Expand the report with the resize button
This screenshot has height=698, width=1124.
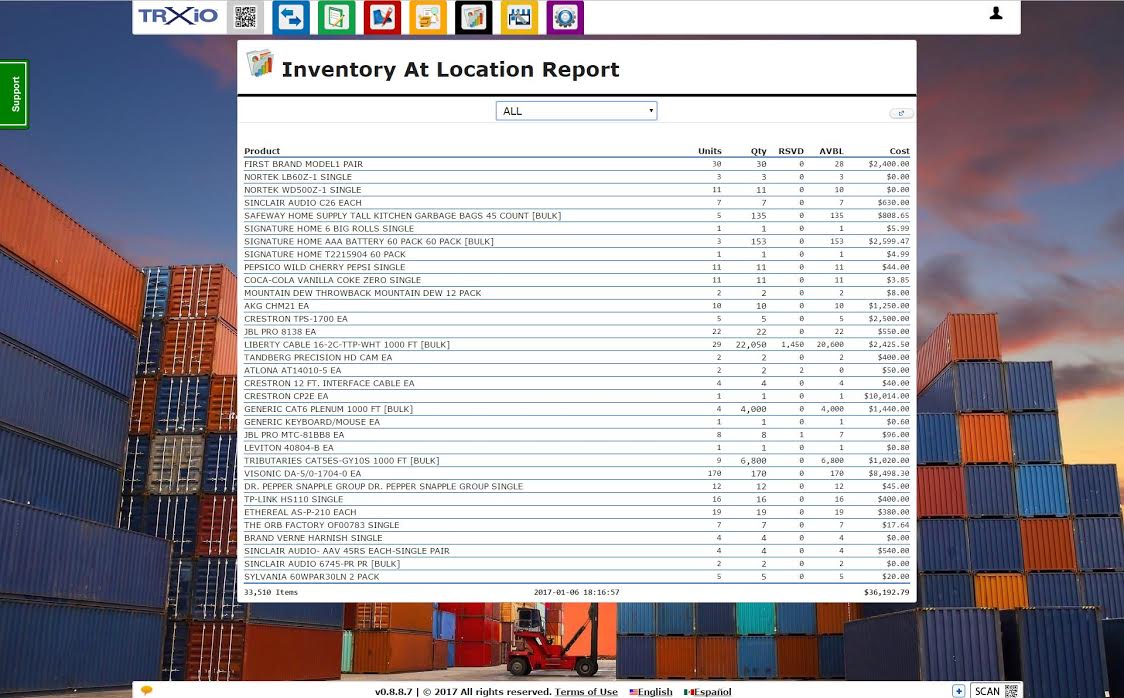(x=901, y=113)
